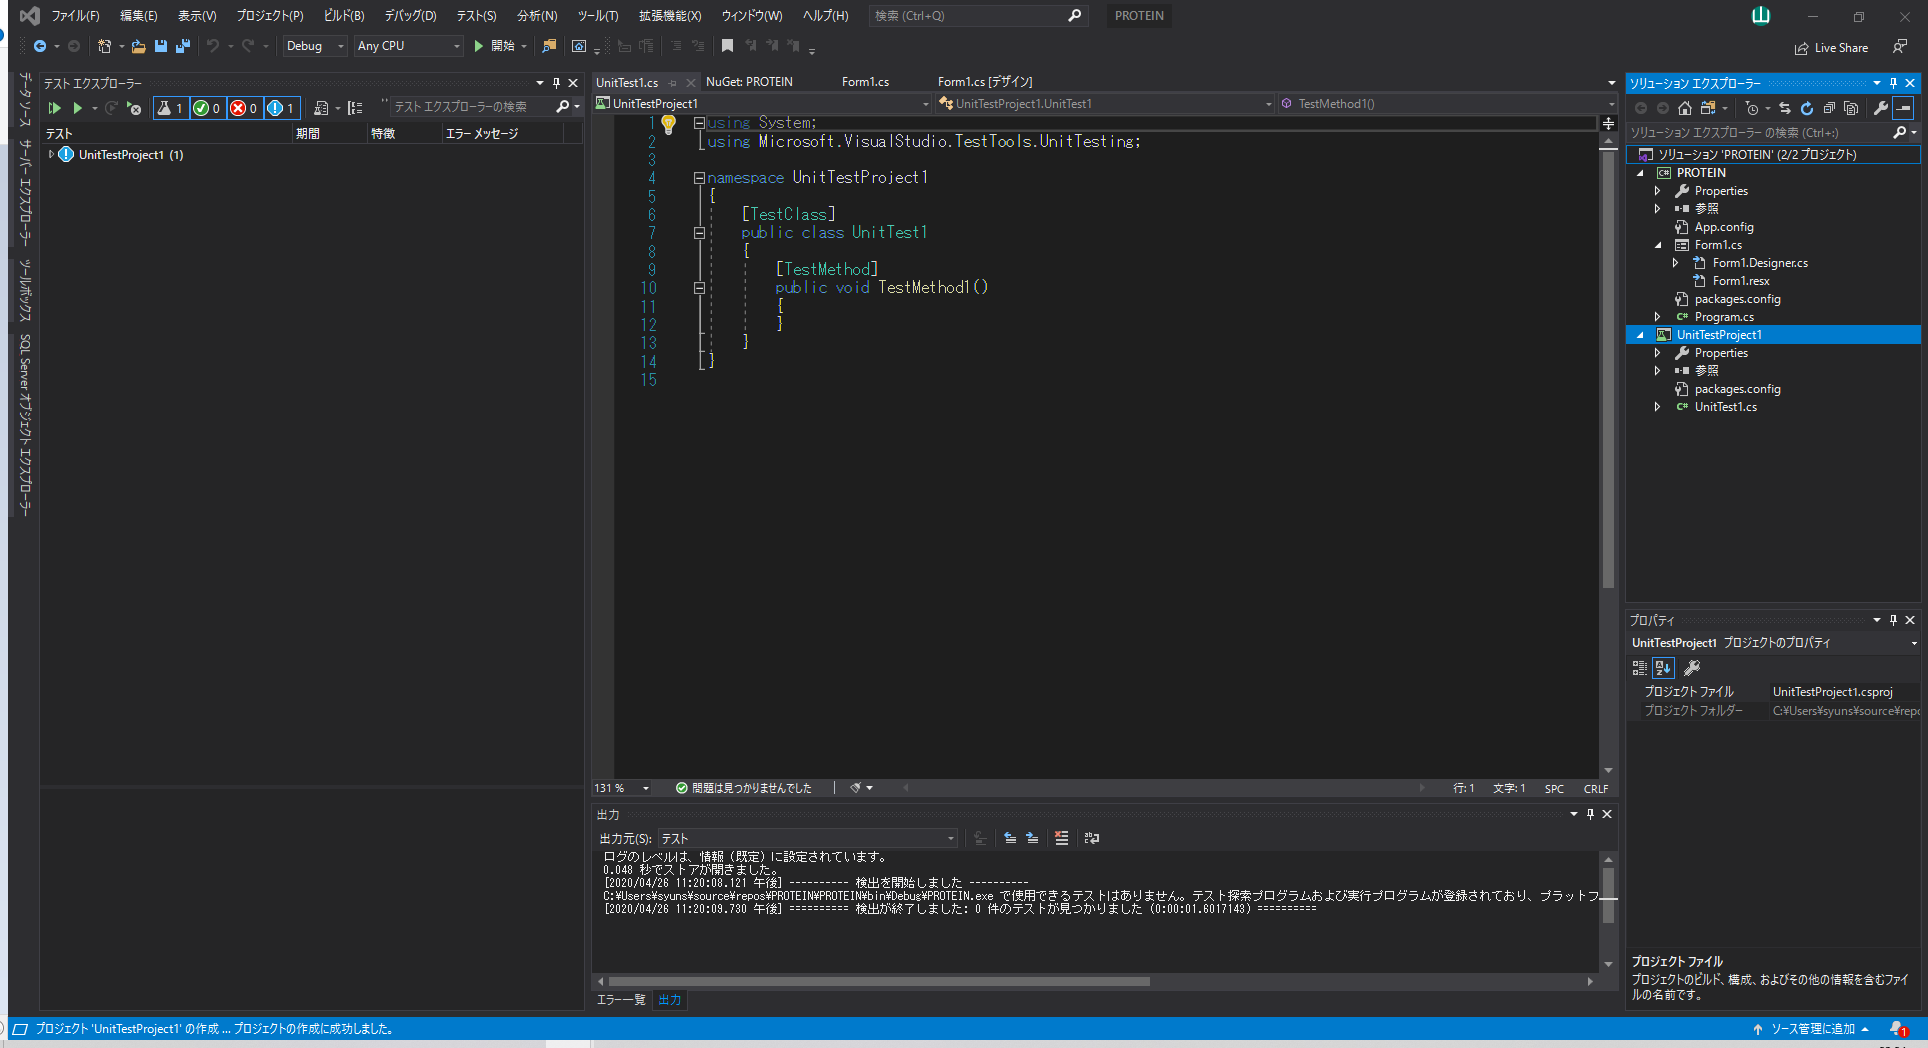The height and width of the screenshot is (1048, 1928).
Task: Collapse the PROTEIN project node
Action: (1640, 173)
